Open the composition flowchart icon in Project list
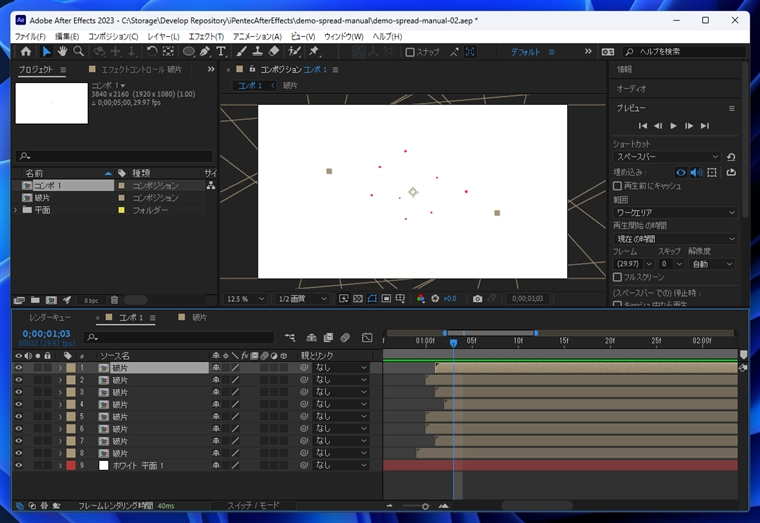Screen dimensions: 760x523 coord(211,185)
